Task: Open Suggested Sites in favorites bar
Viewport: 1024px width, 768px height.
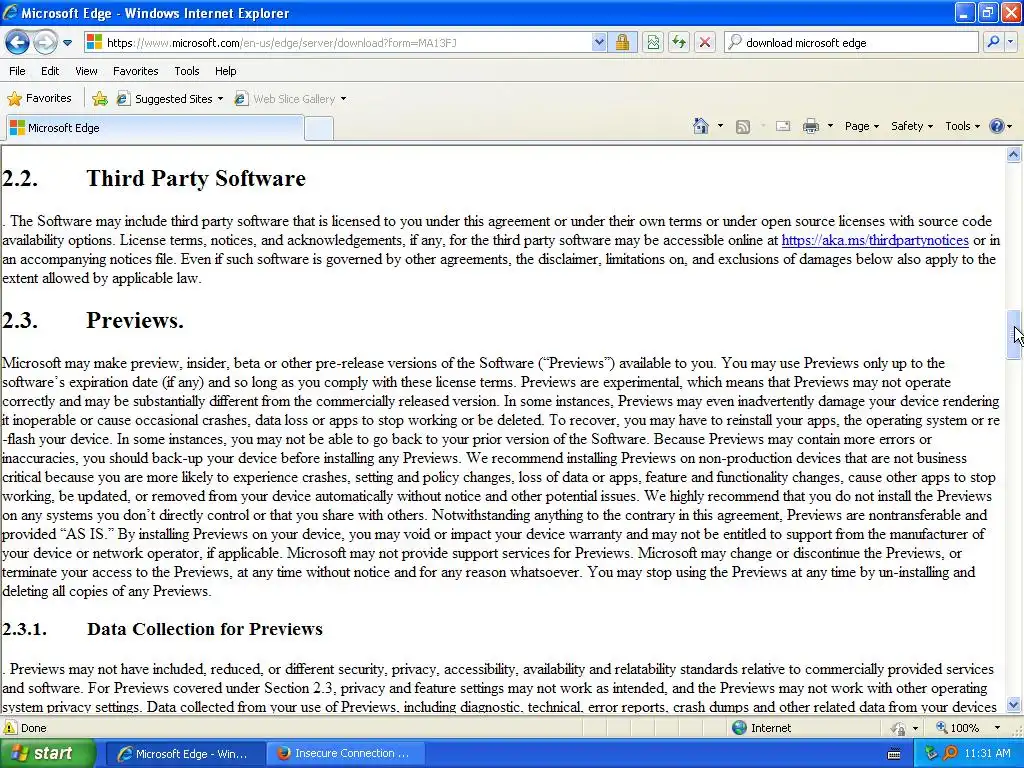Action: (170, 99)
